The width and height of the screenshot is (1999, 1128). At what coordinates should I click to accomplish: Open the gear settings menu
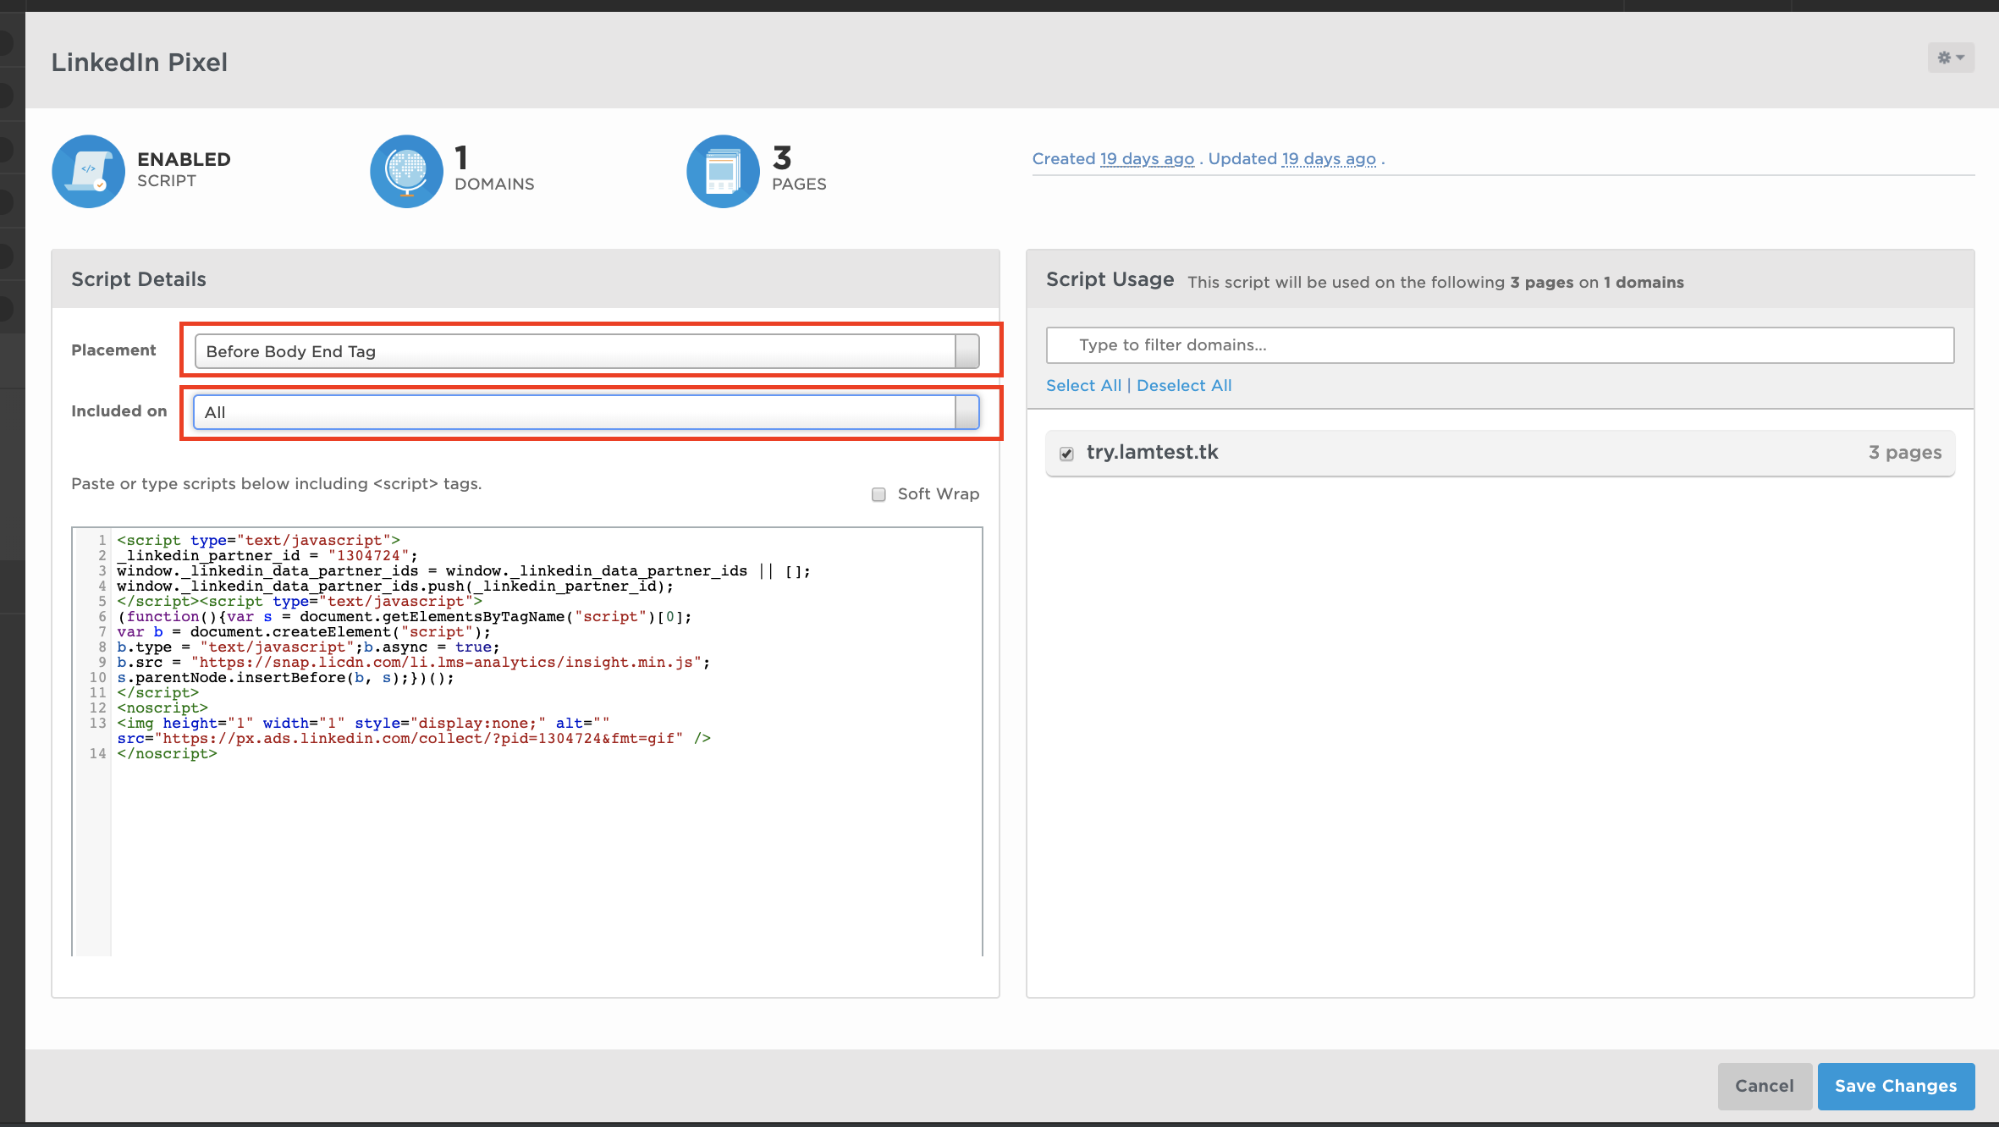coord(1950,58)
